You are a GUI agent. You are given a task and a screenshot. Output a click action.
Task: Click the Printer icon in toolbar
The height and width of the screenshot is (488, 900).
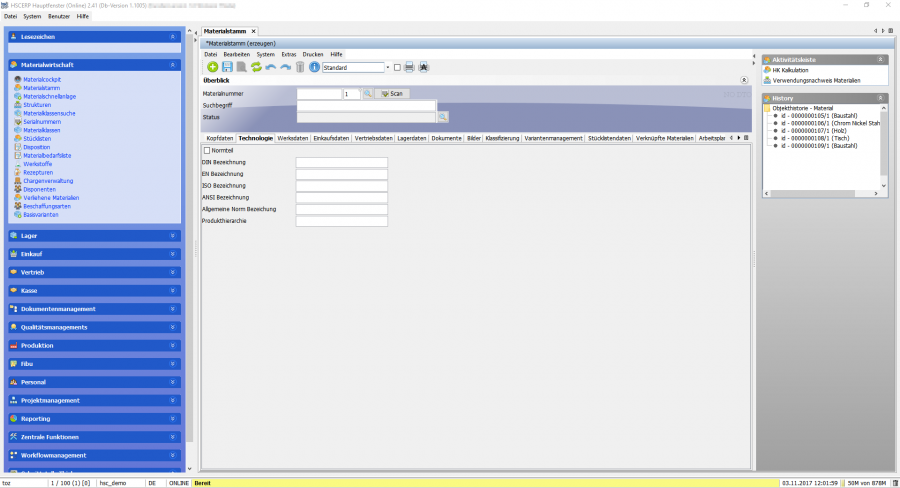point(409,67)
